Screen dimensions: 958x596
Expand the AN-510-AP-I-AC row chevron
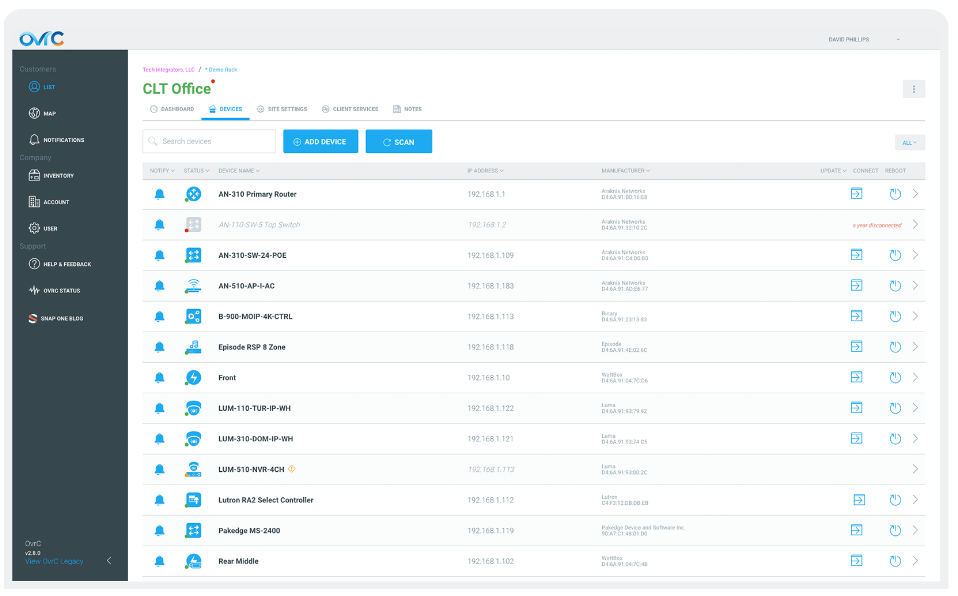915,286
